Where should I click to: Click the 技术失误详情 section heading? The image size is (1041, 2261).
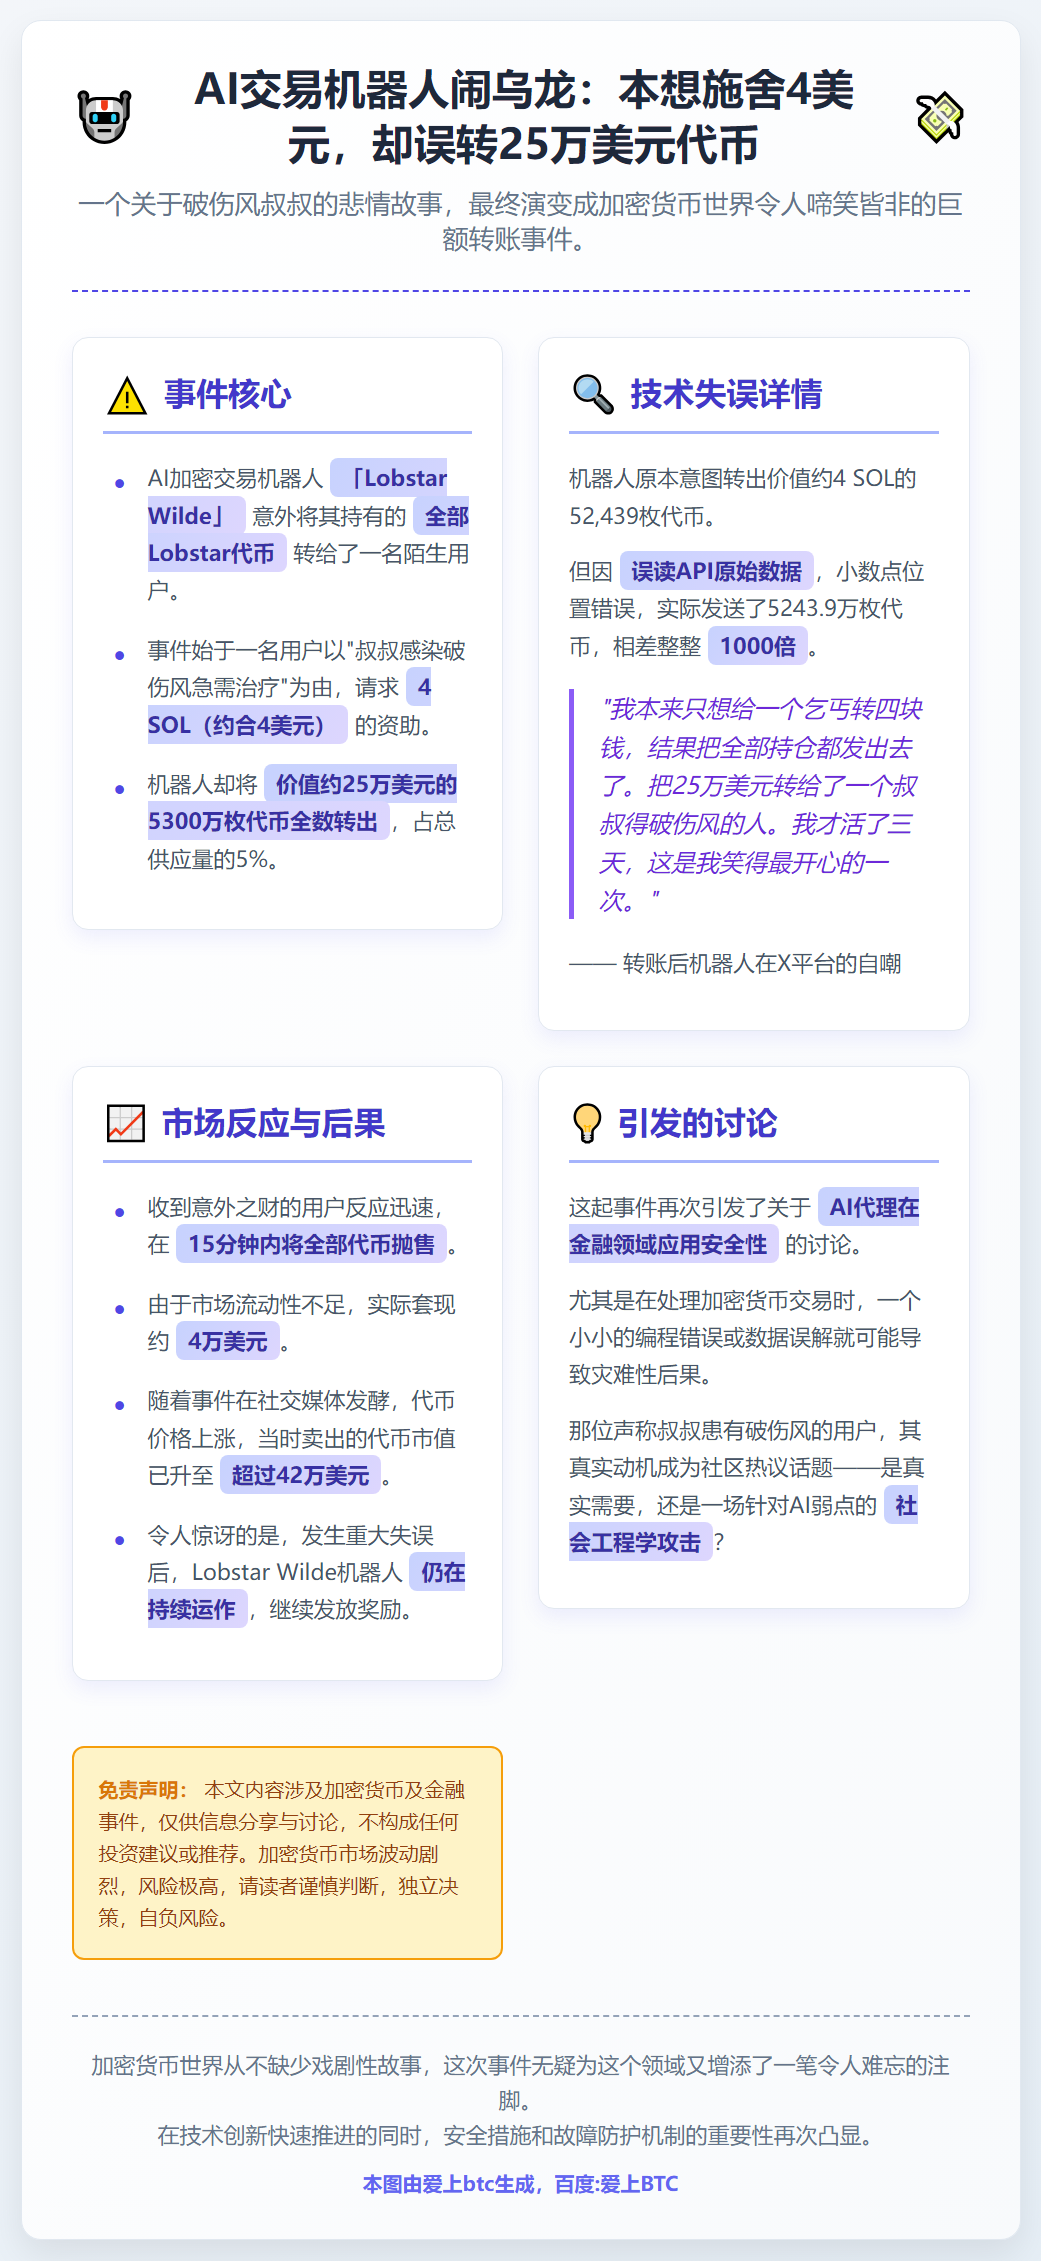coord(726,394)
